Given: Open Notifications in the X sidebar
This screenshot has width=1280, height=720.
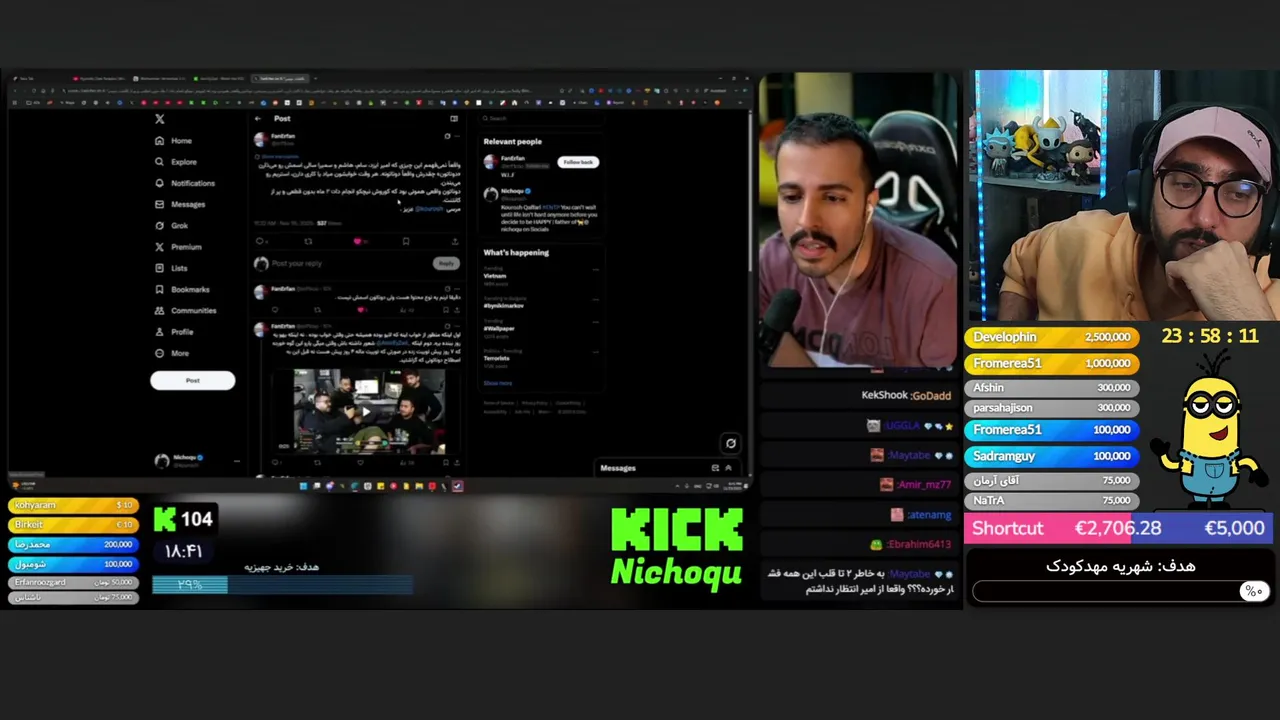Looking at the screenshot, I should click(x=185, y=183).
